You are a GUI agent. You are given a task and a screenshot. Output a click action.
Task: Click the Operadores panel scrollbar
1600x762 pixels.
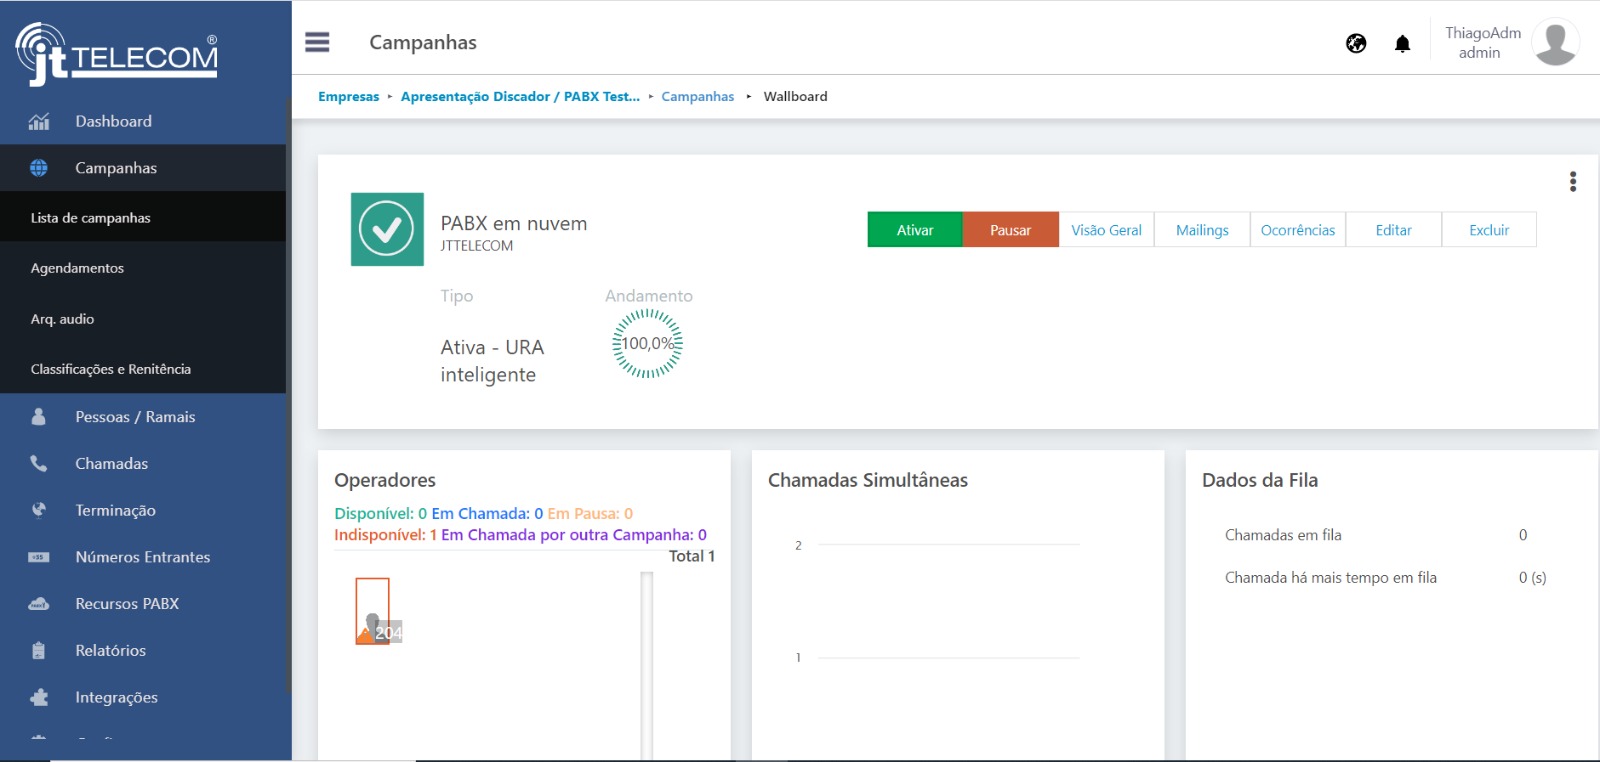pyautogui.click(x=647, y=666)
